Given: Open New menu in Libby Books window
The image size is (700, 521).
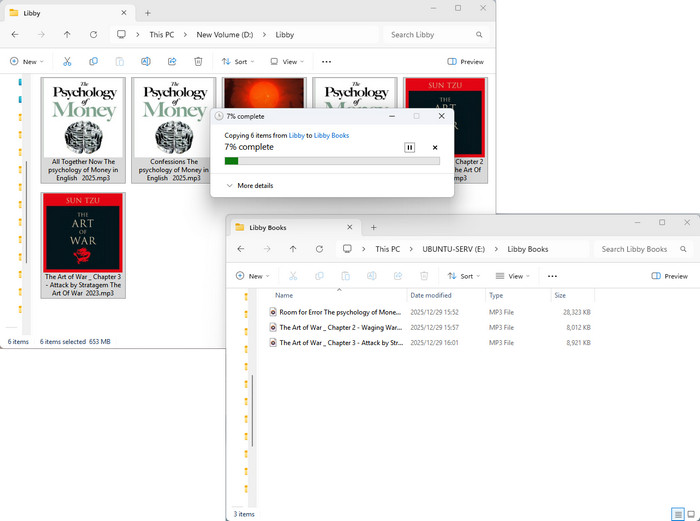Looking at the screenshot, I should point(253,276).
